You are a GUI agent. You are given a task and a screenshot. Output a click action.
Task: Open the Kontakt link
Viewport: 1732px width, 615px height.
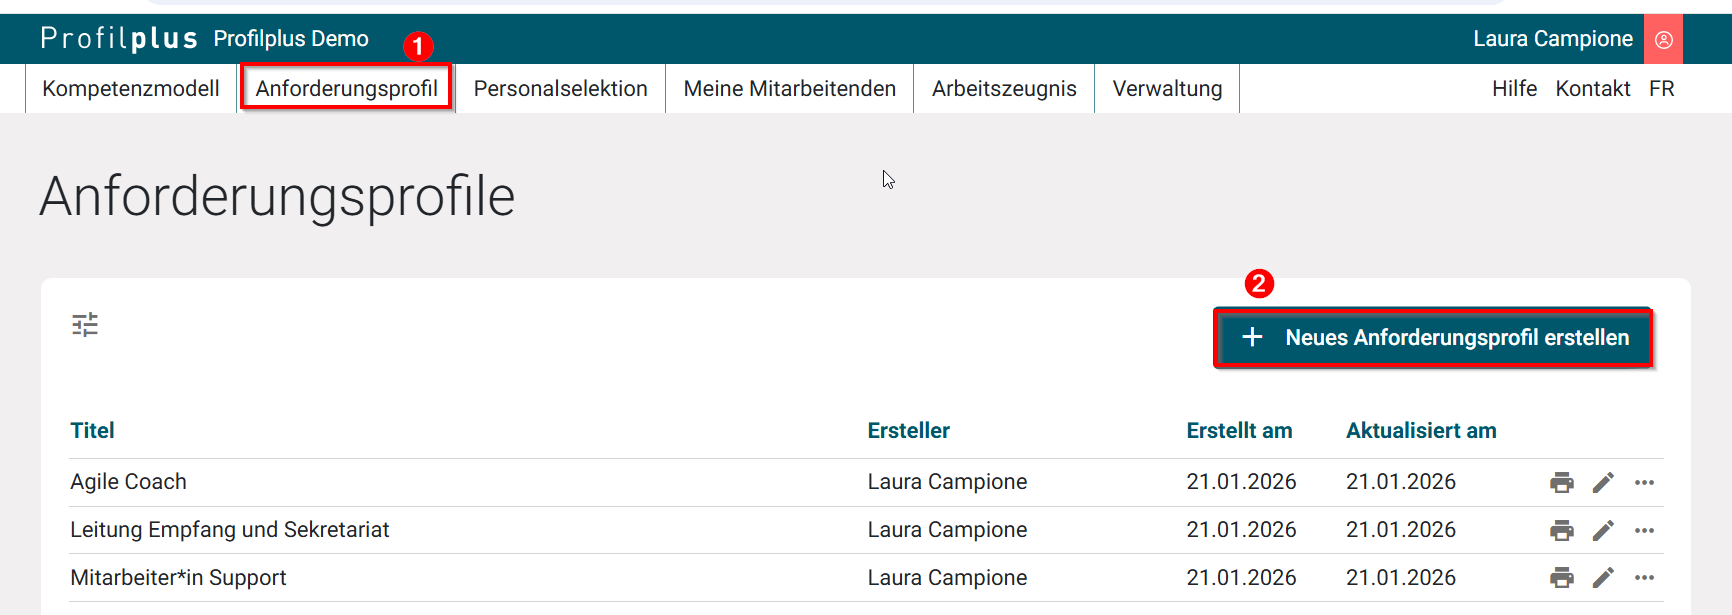click(1592, 88)
